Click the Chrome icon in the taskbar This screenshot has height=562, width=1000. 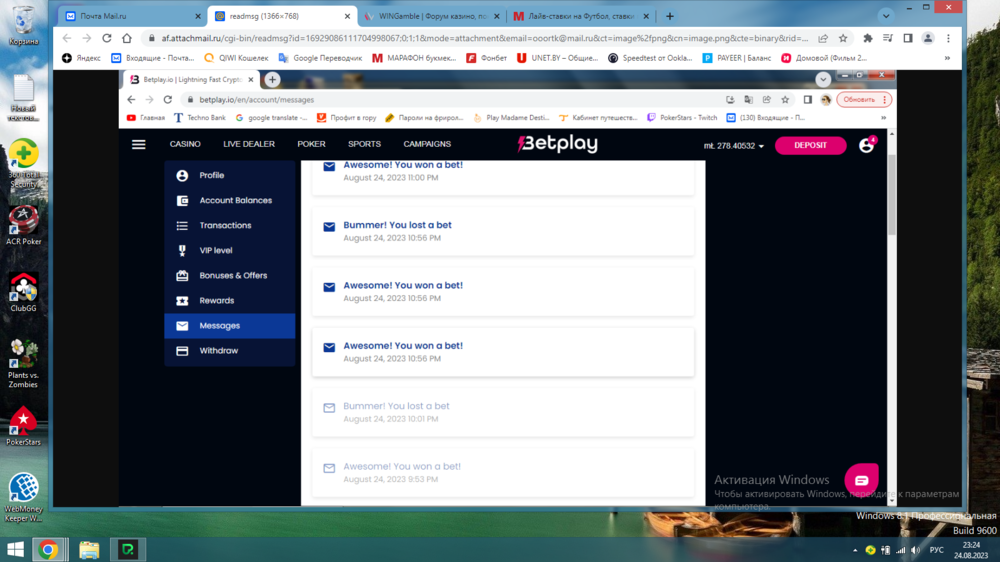(48, 549)
